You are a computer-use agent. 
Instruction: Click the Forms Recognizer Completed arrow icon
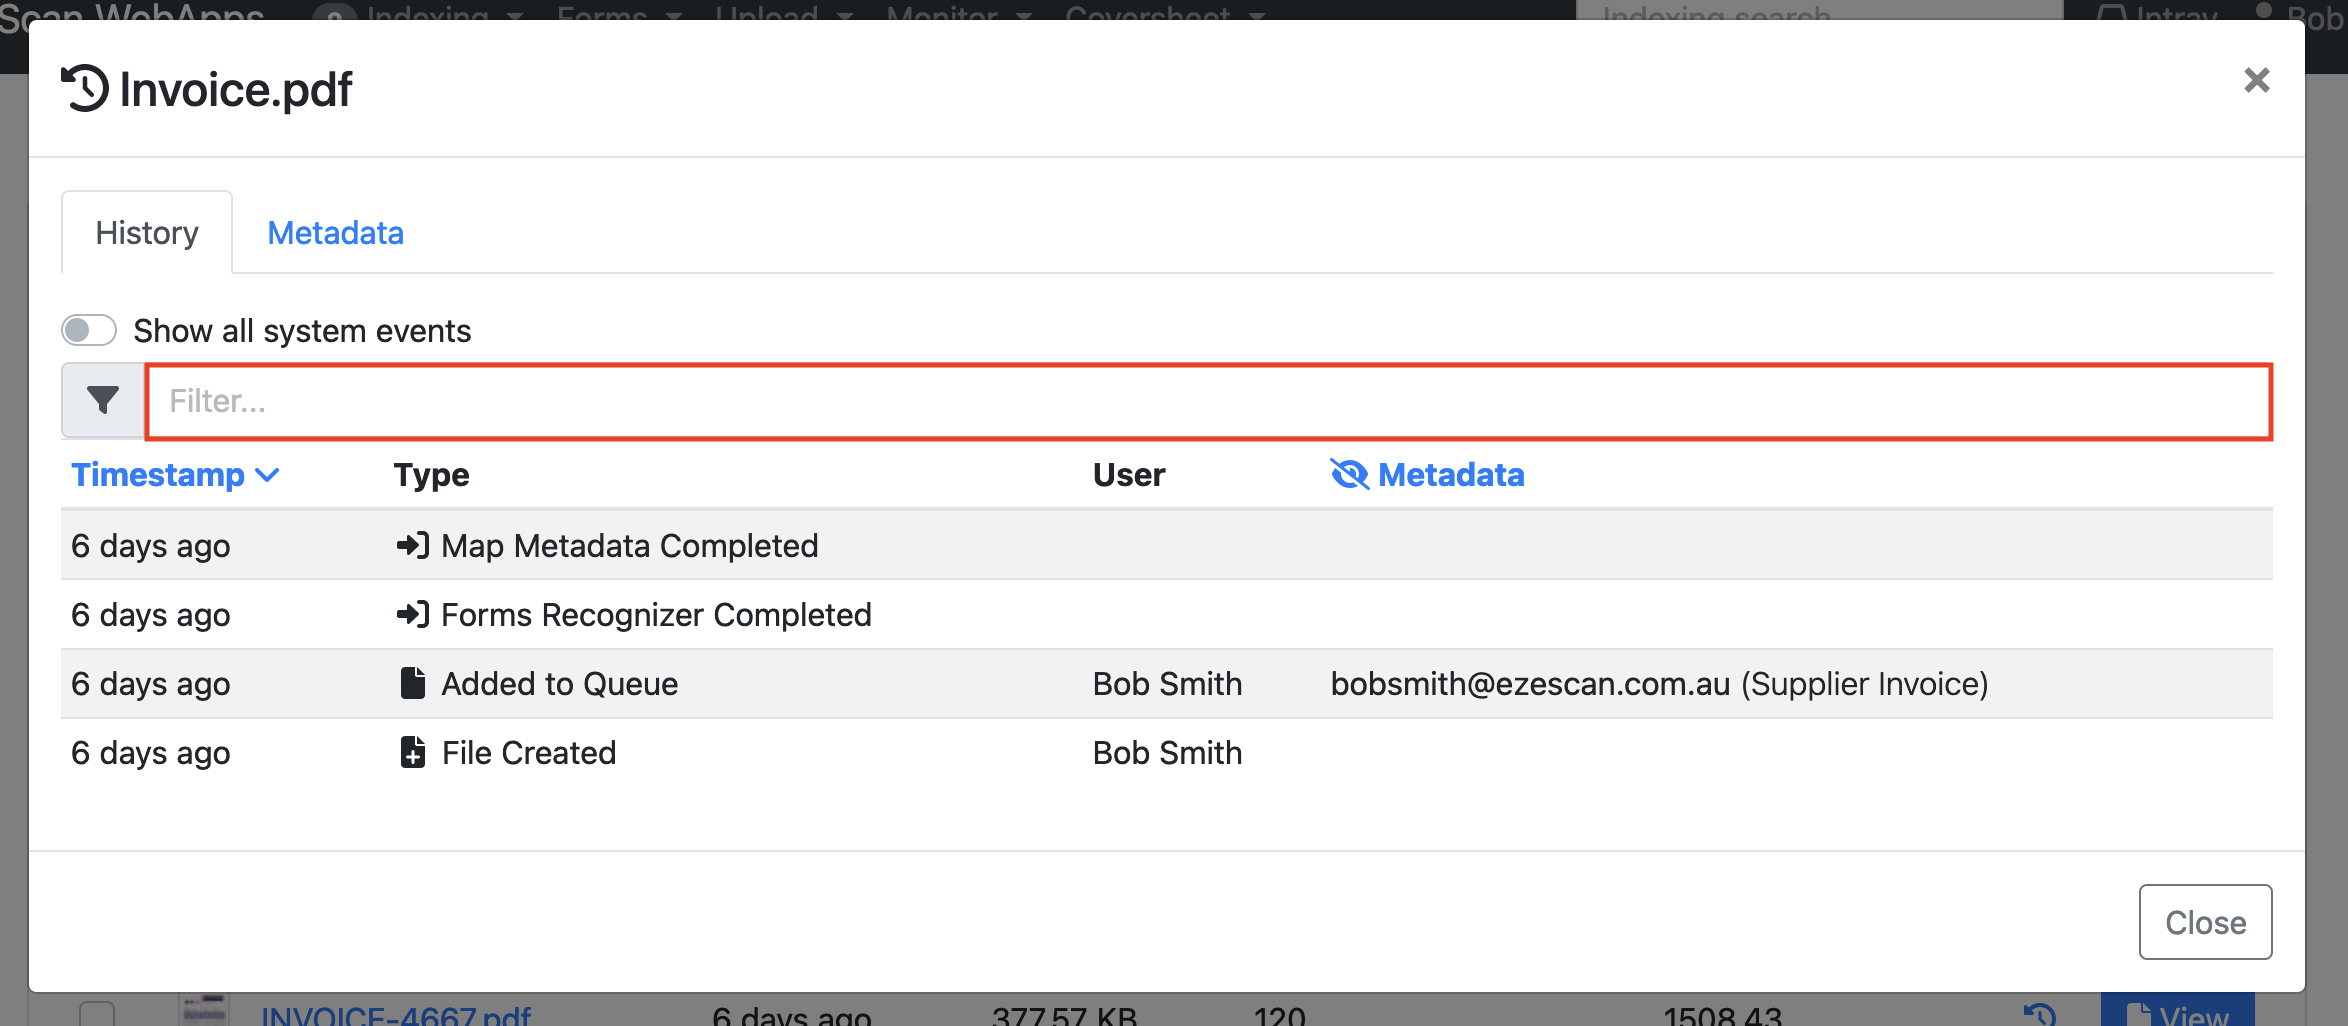click(x=412, y=614)
